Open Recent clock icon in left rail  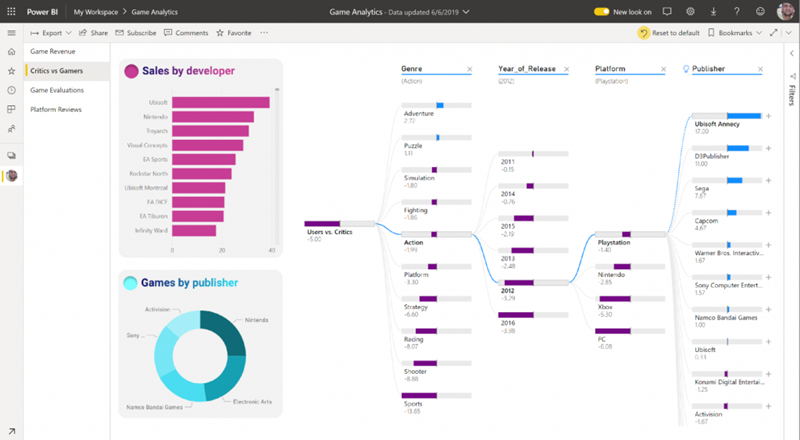(x=11, y=90)
